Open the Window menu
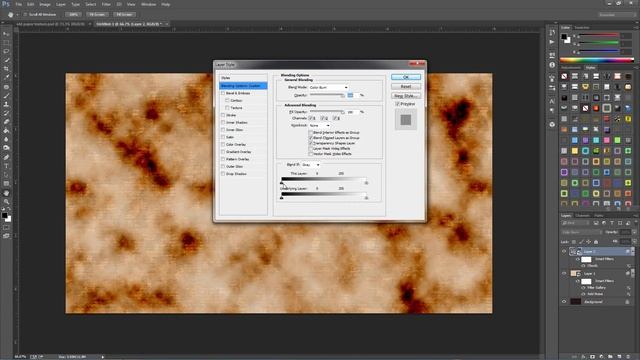Screen dimensions: 640x360 [x=148, y=4]
